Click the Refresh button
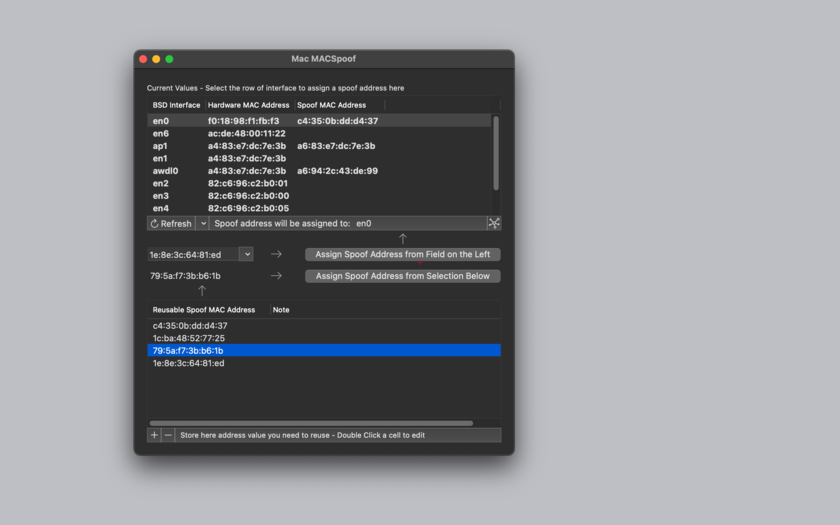The width and height of the screenshot is (840, 525). tap(171, 223)
